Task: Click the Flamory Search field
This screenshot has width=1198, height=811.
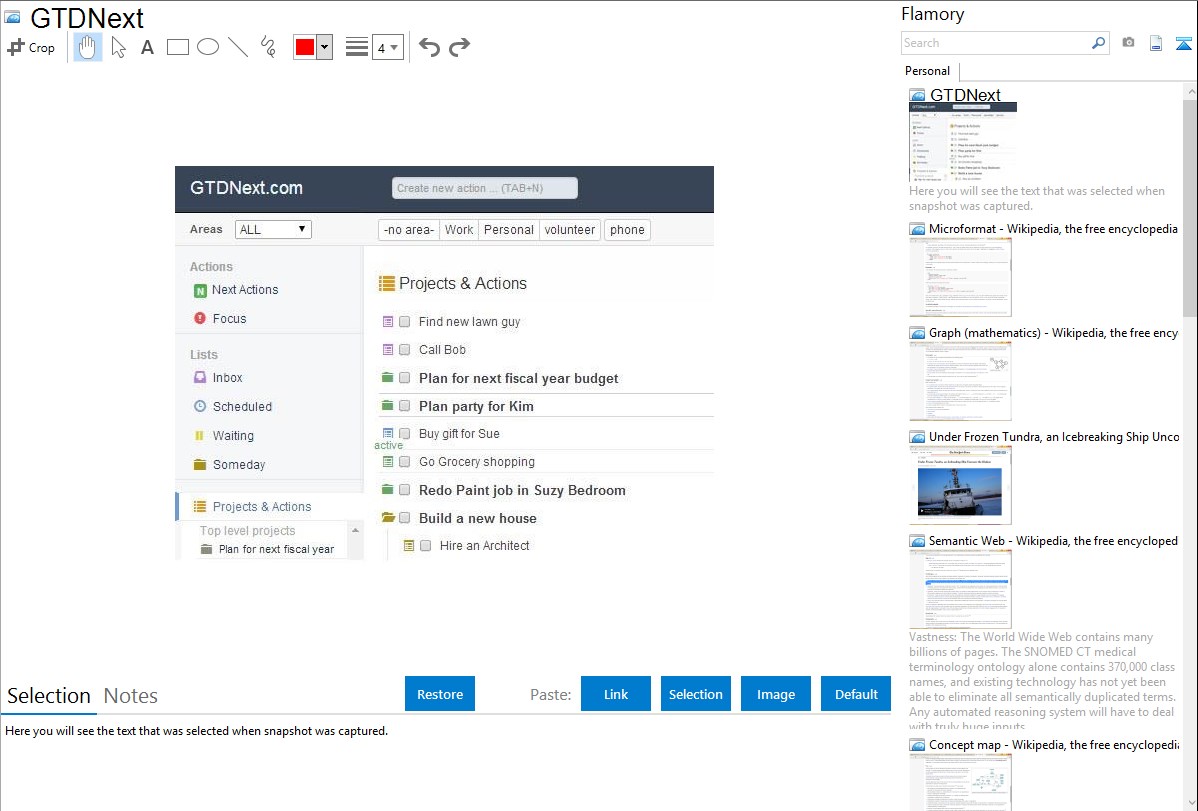Action: (996, 43)
